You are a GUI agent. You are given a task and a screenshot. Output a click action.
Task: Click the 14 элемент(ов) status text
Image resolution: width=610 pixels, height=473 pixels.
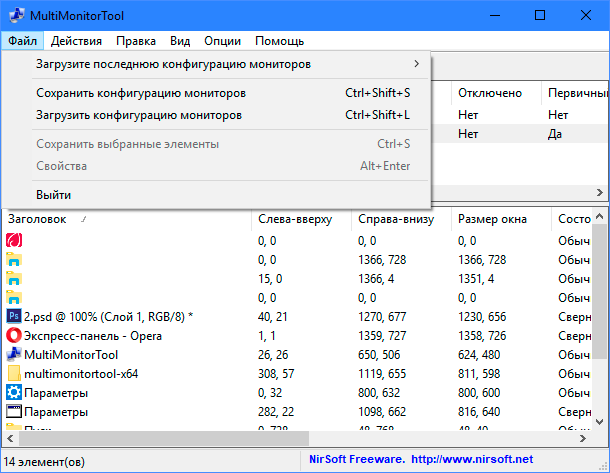44,462
